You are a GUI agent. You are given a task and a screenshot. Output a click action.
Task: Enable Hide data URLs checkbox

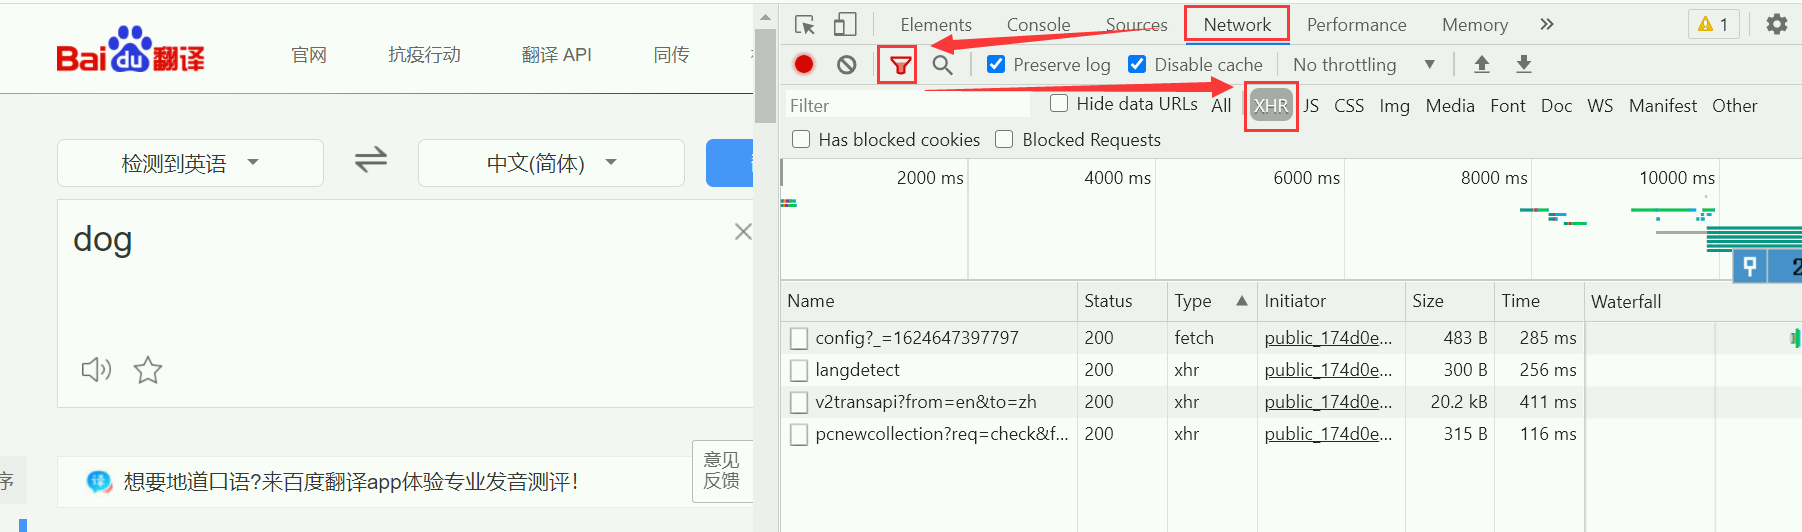coord(1059,103)
